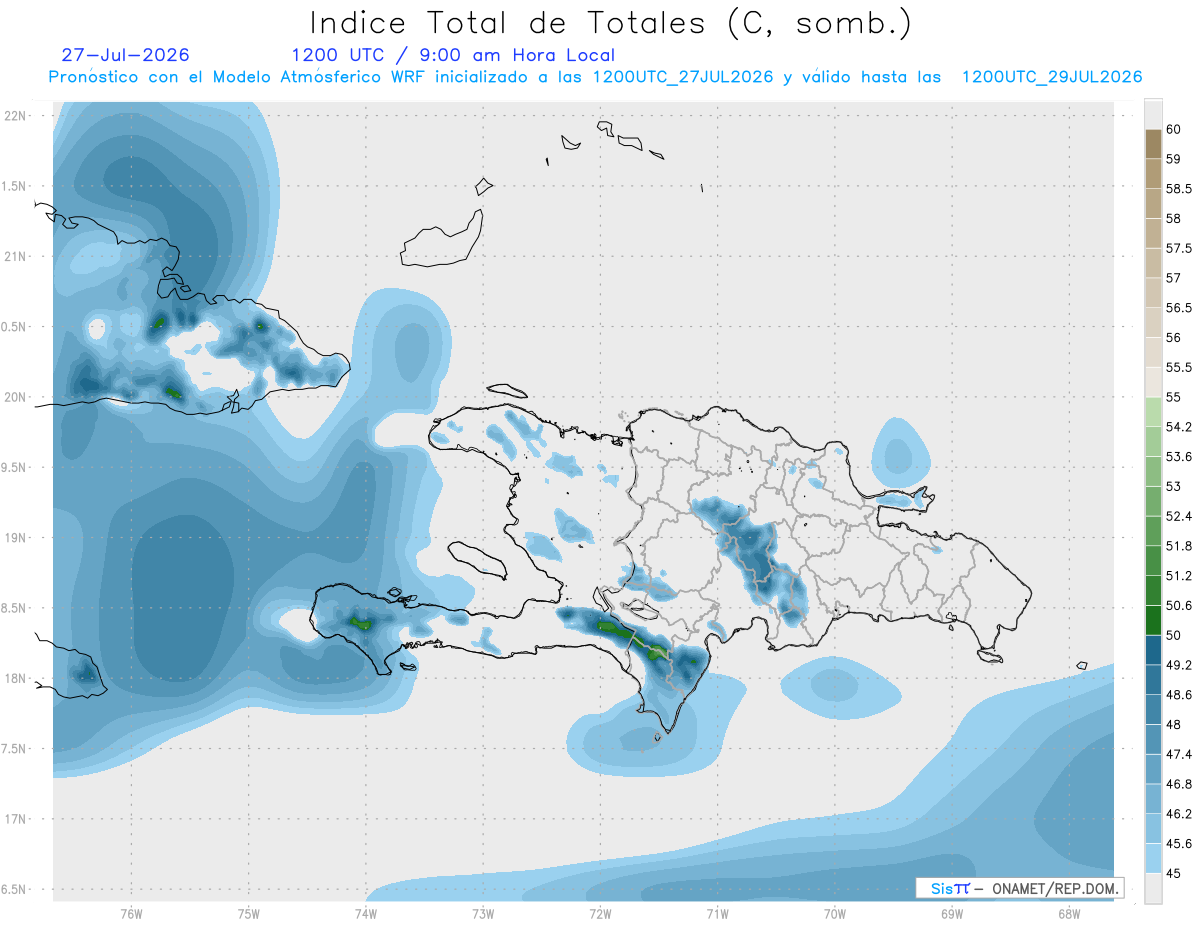Click the colorbar label '51.8'
This screenshot has width=1200, height=927.
1179,546
